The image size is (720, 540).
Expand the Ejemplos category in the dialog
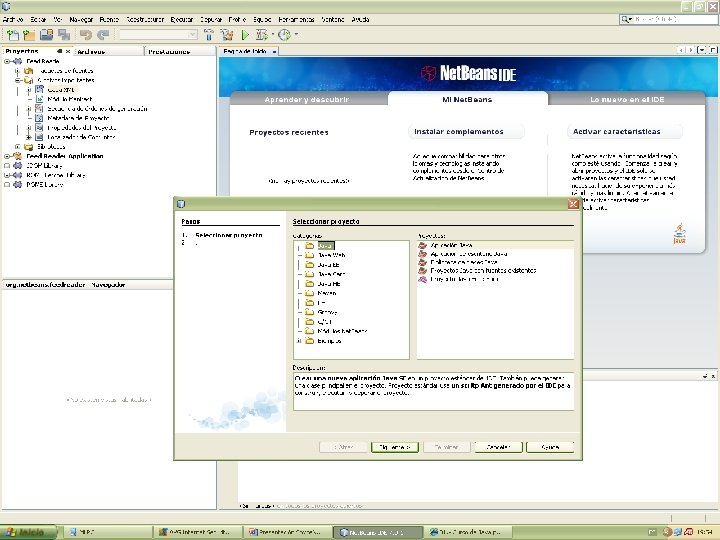(x=299, y=341)
